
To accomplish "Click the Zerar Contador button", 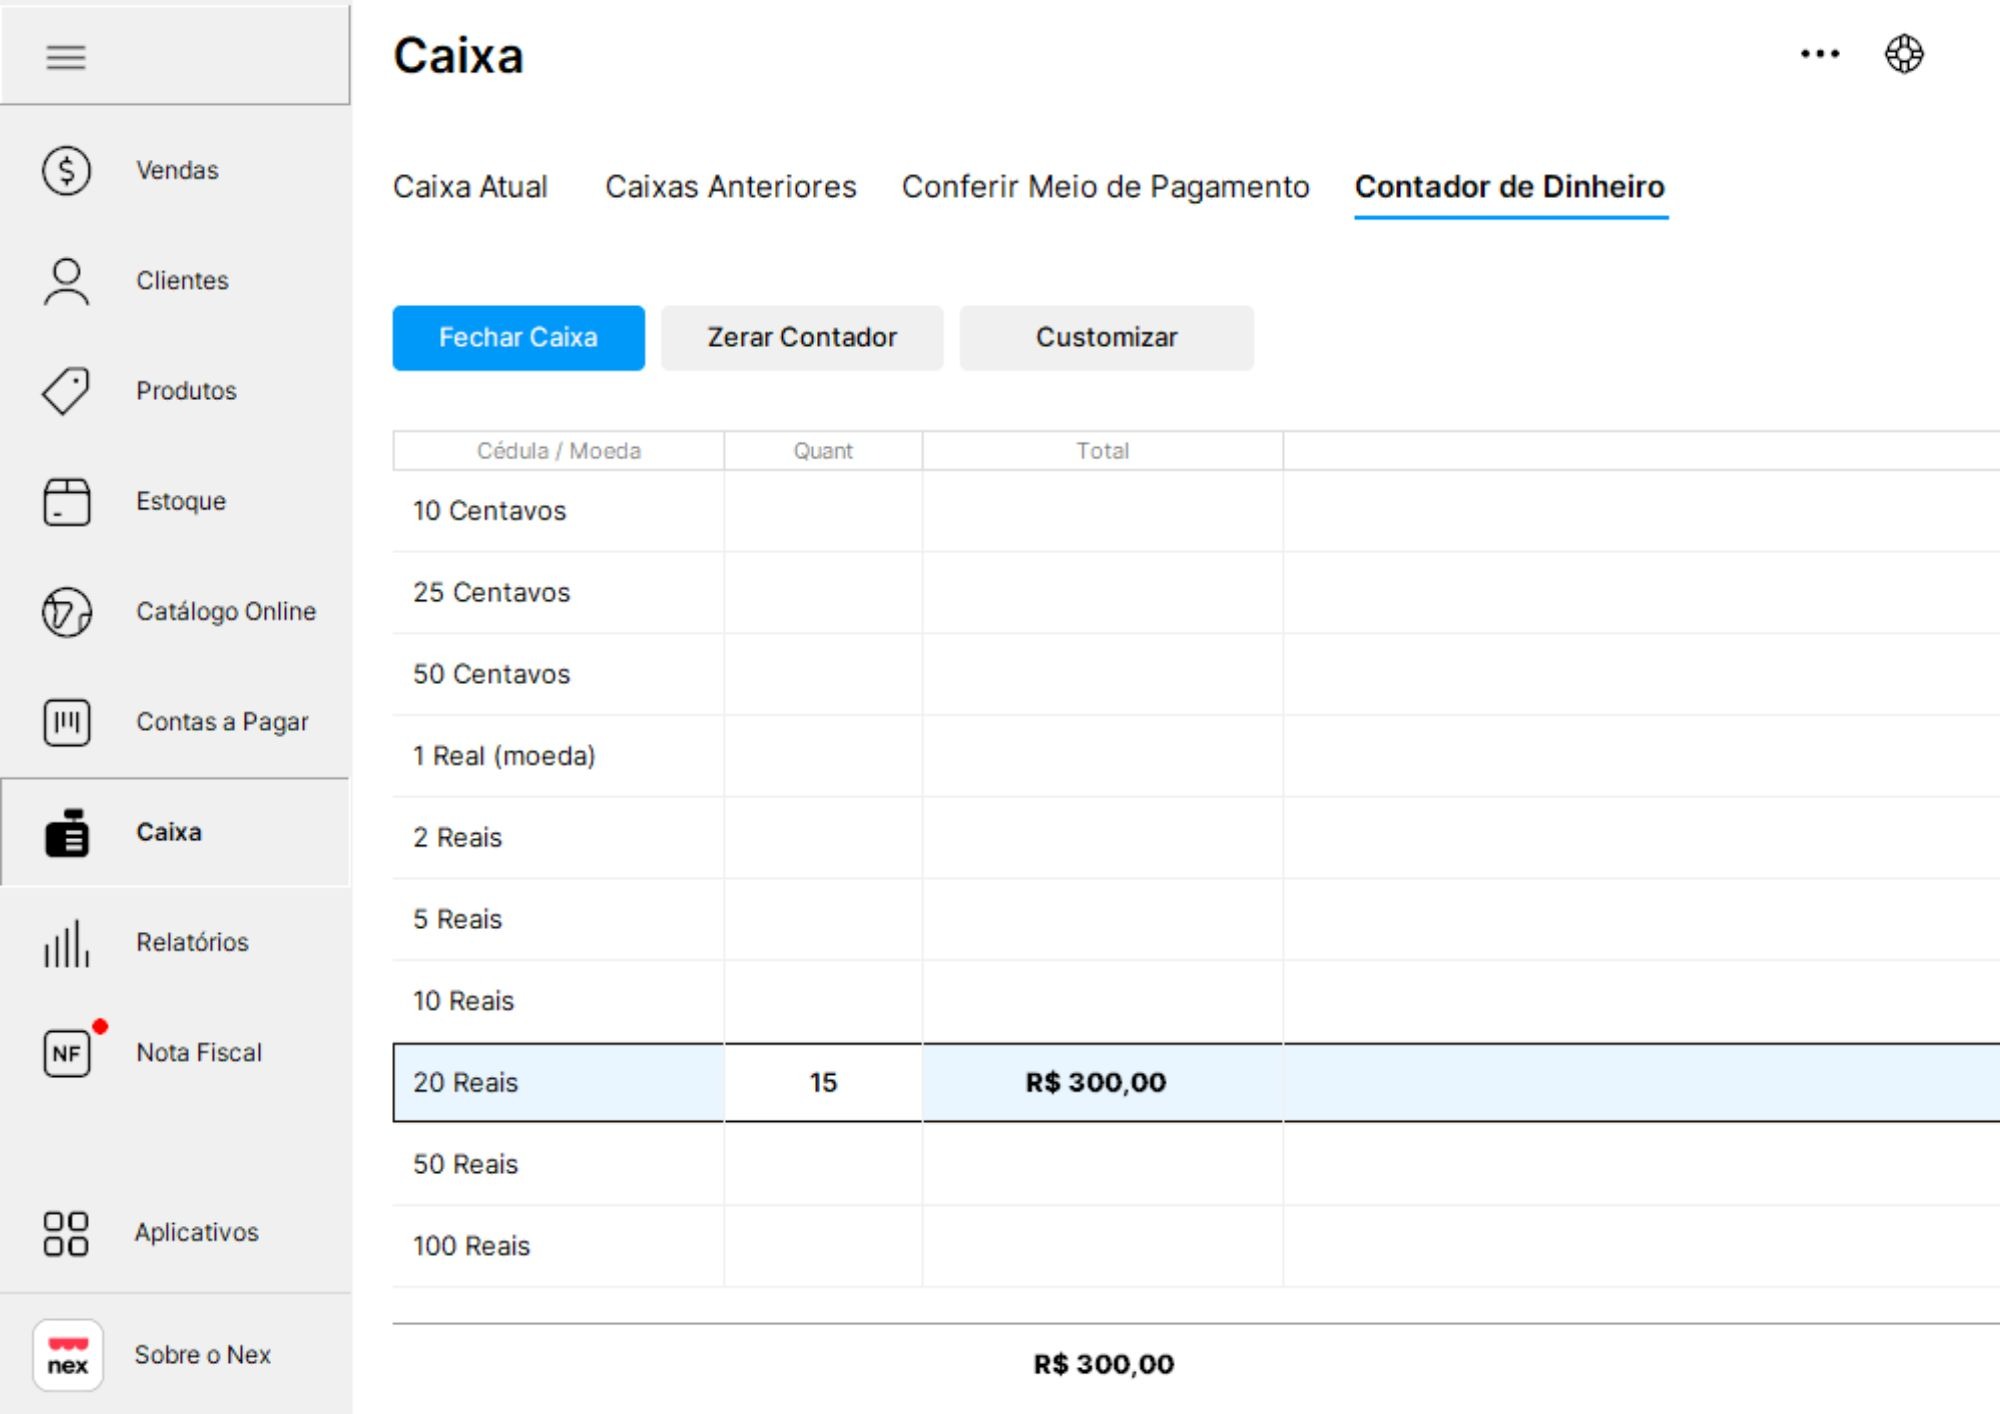I will click(801, 338).
